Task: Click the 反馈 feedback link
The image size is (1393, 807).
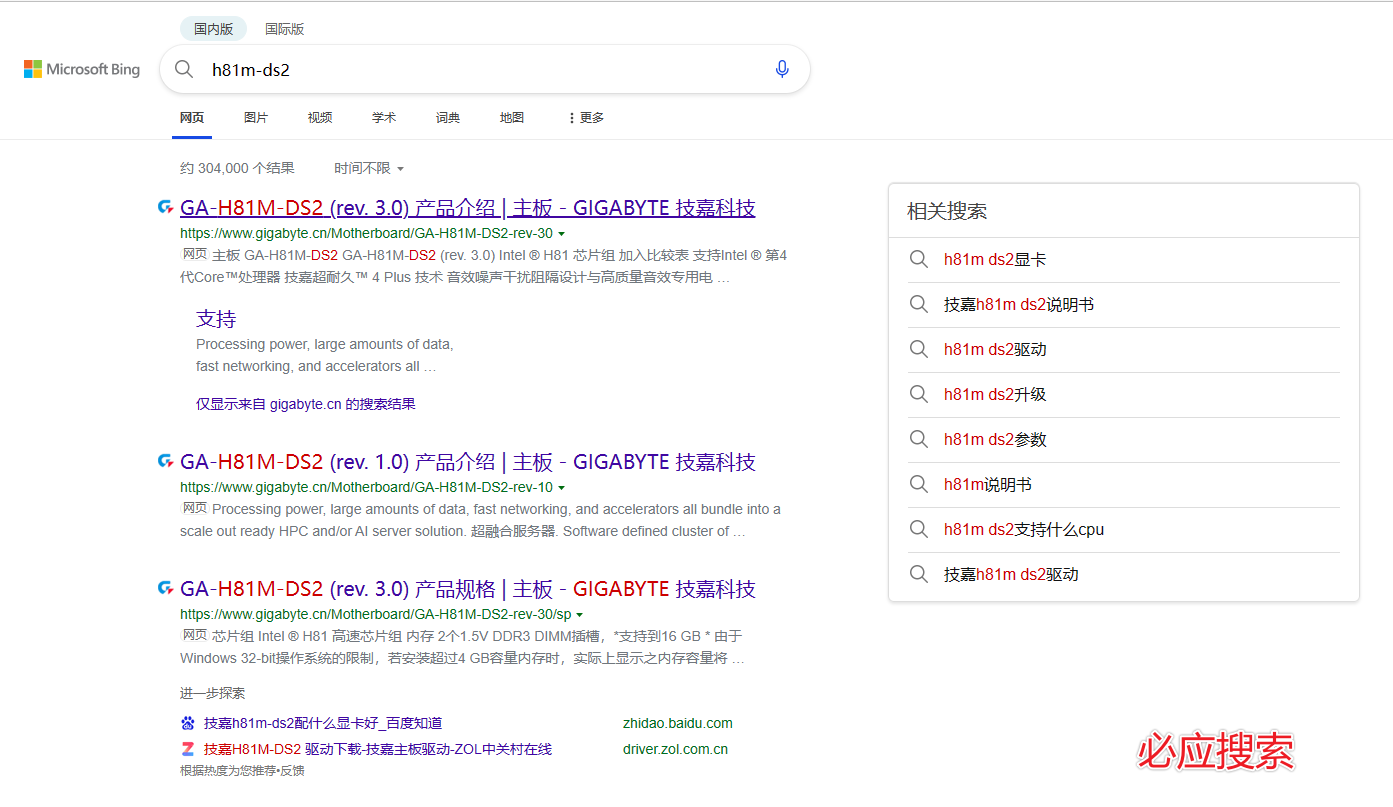Action: [292, 771]
